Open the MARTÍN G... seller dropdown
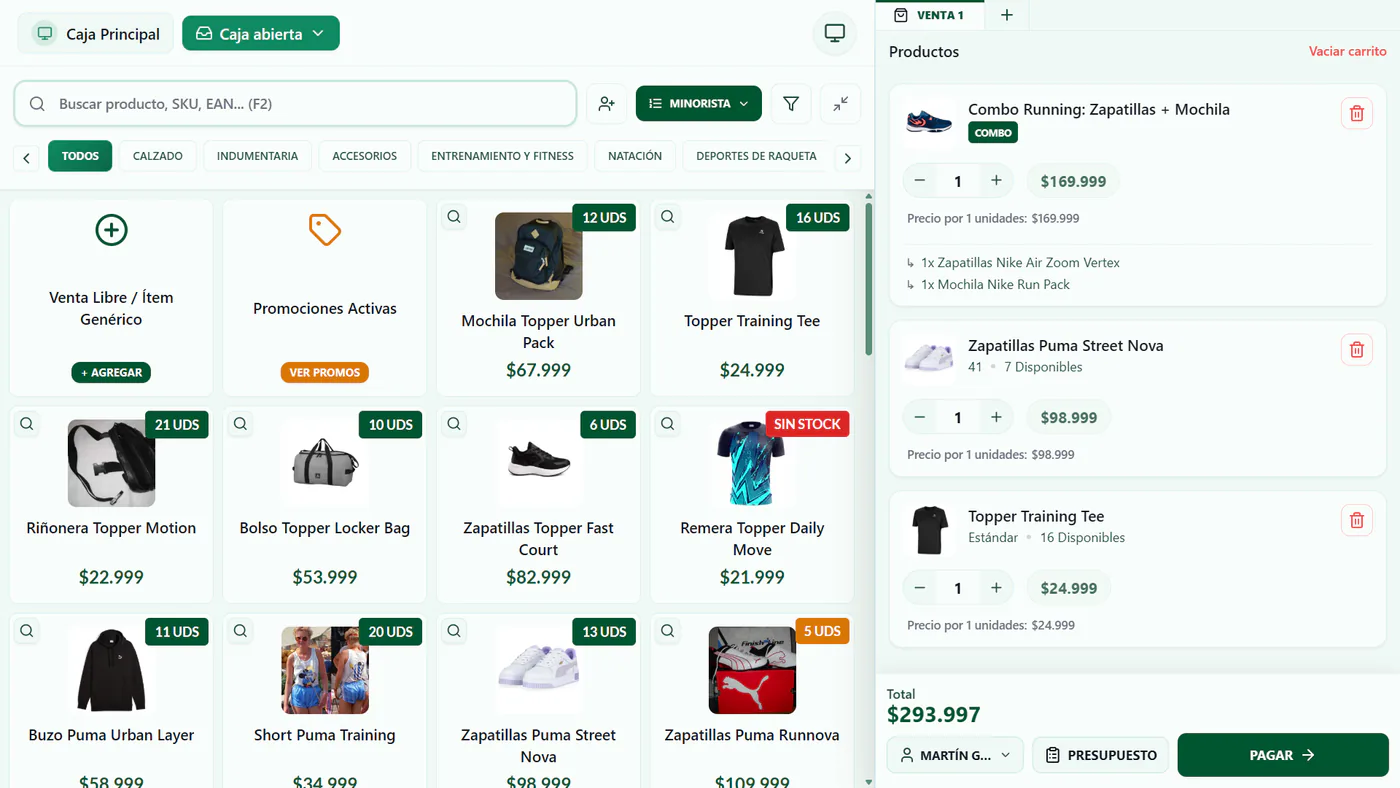The height and width of the screenshot is (788, 1400). (955, 755)
